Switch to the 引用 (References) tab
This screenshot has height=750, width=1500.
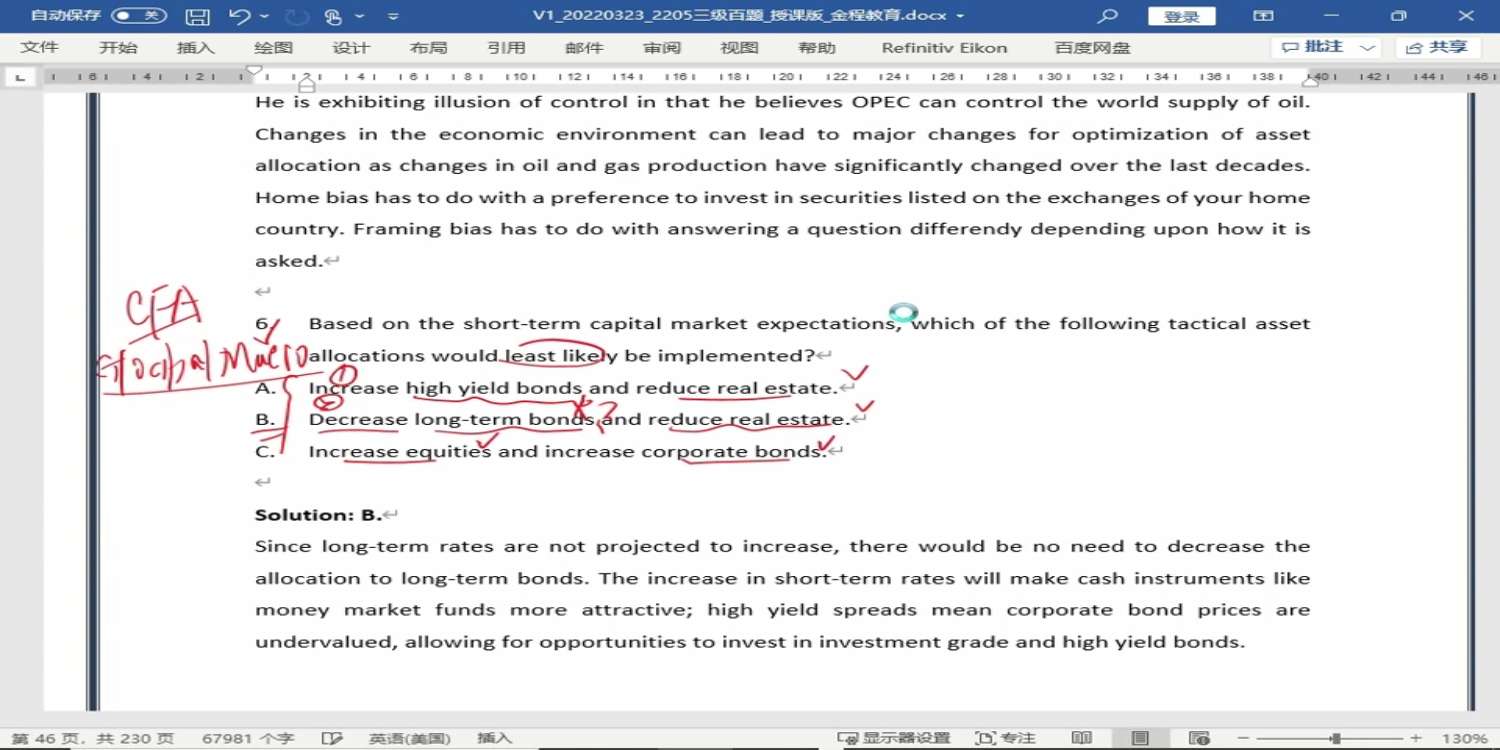pos(507,48)
